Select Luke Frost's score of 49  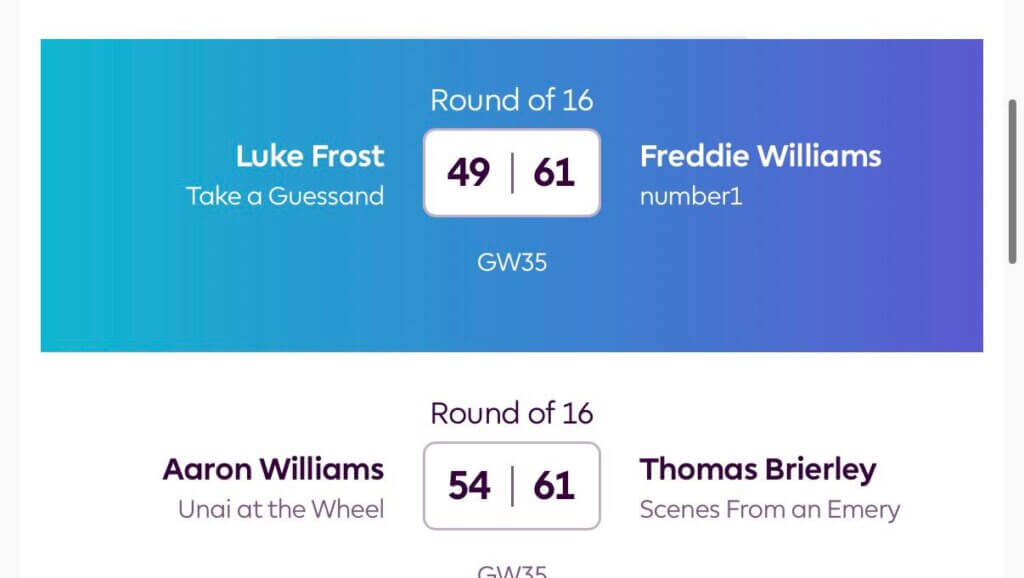[468, 172]
